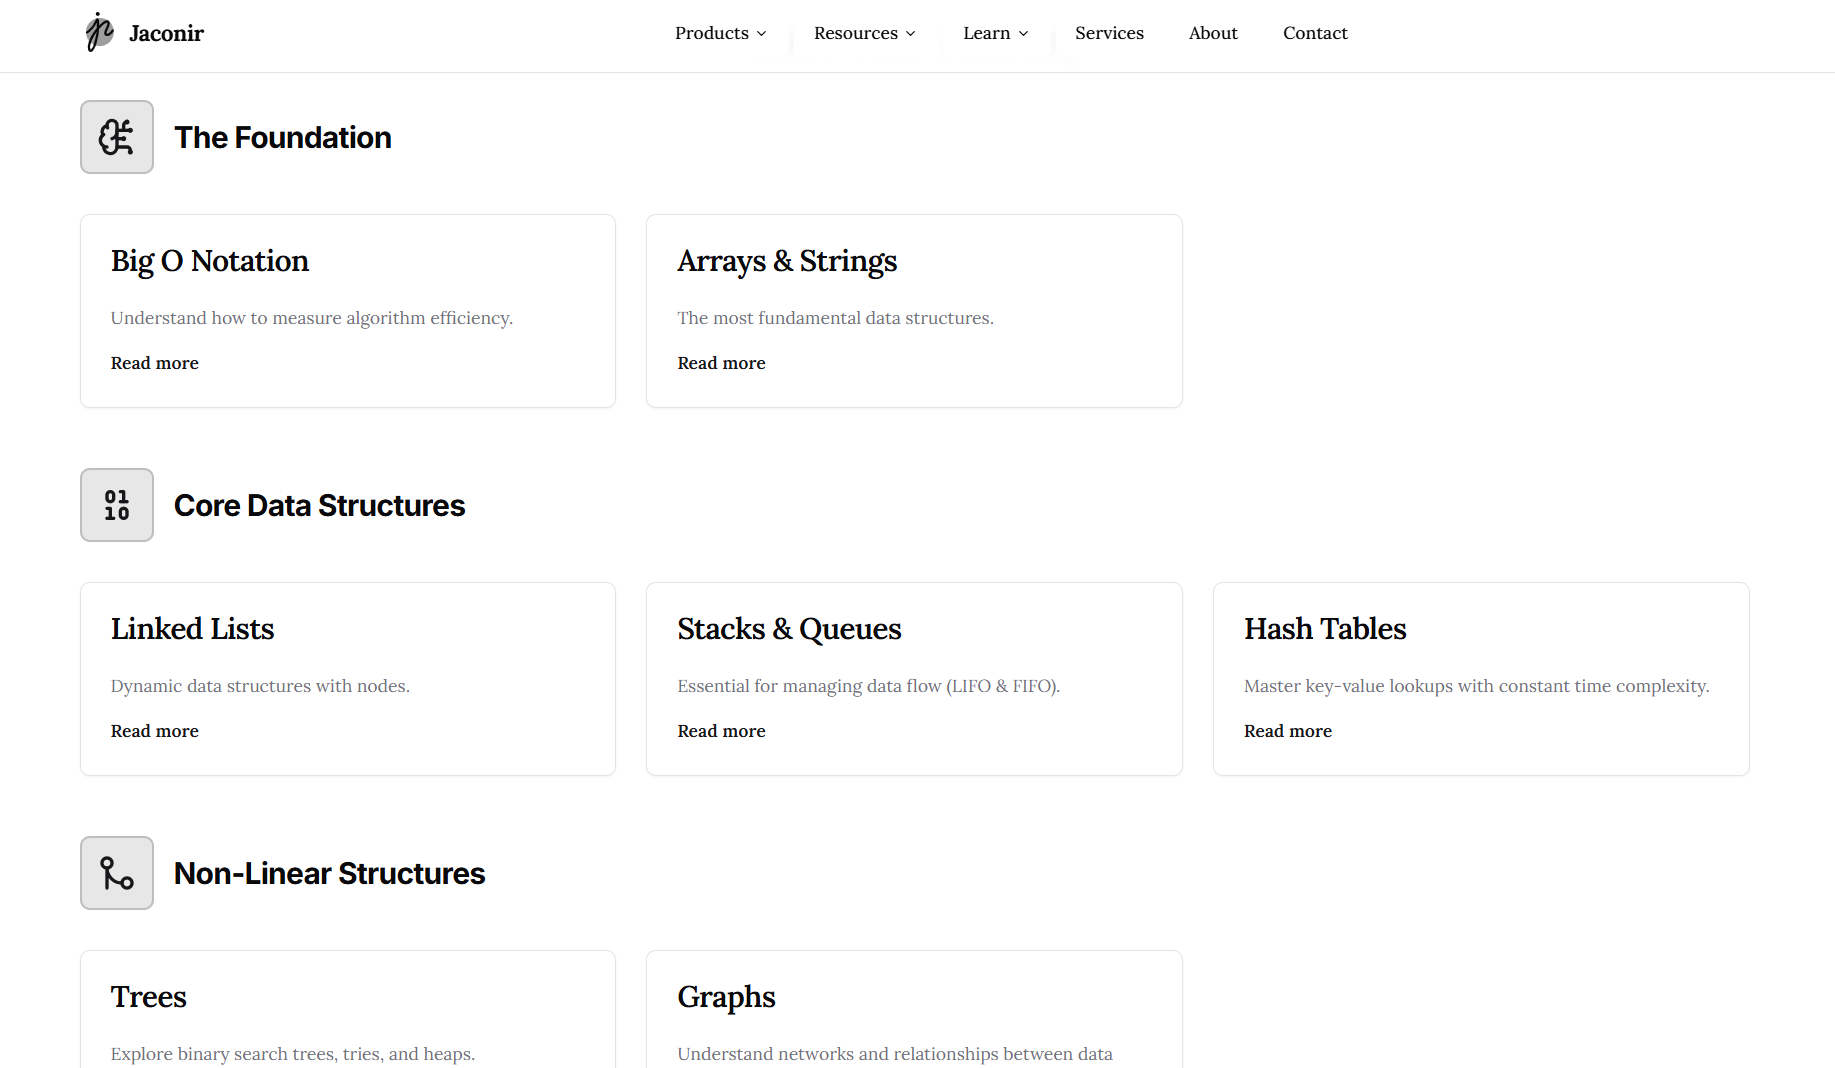Open the Services menu item
Viewport: 1835px width, 1068px height.
(1109, 33)
